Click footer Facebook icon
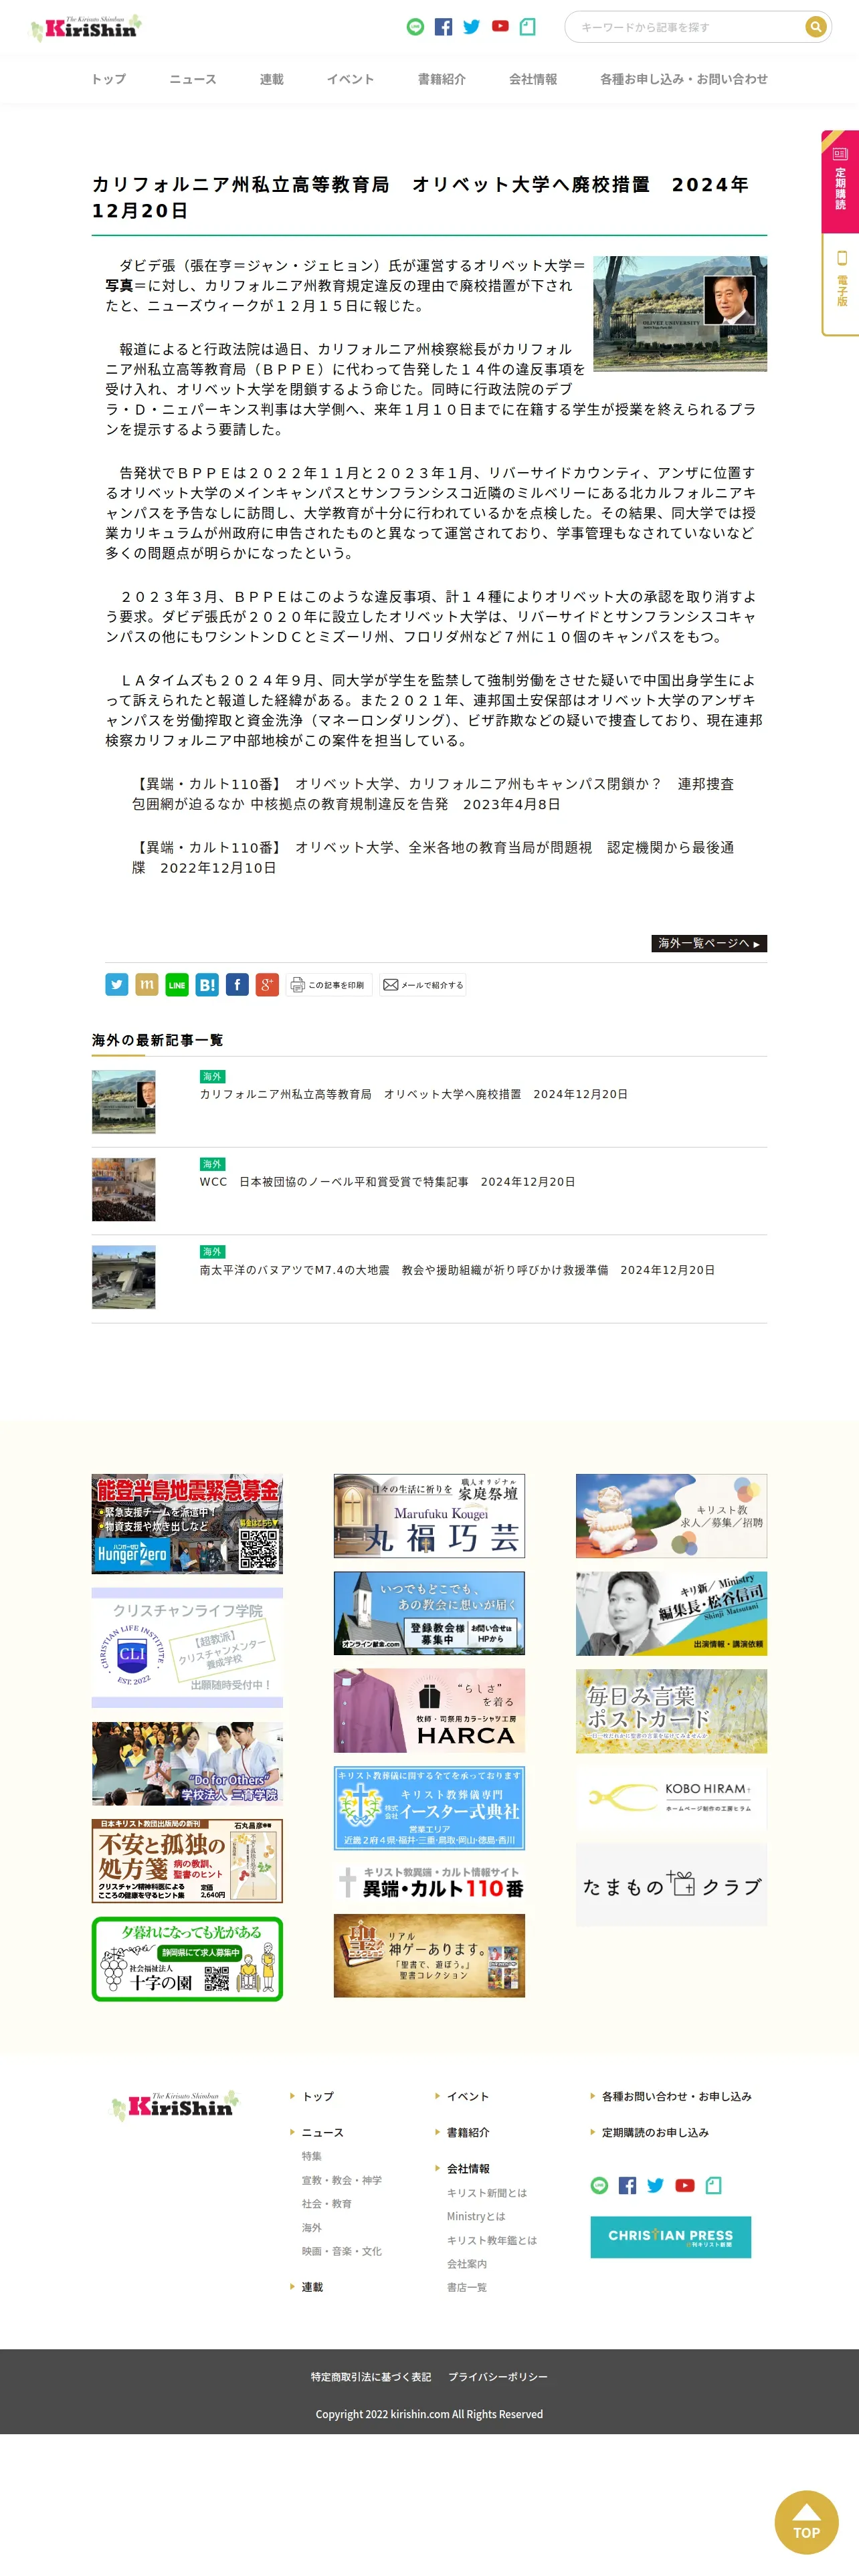 (x=627, y=2185)
